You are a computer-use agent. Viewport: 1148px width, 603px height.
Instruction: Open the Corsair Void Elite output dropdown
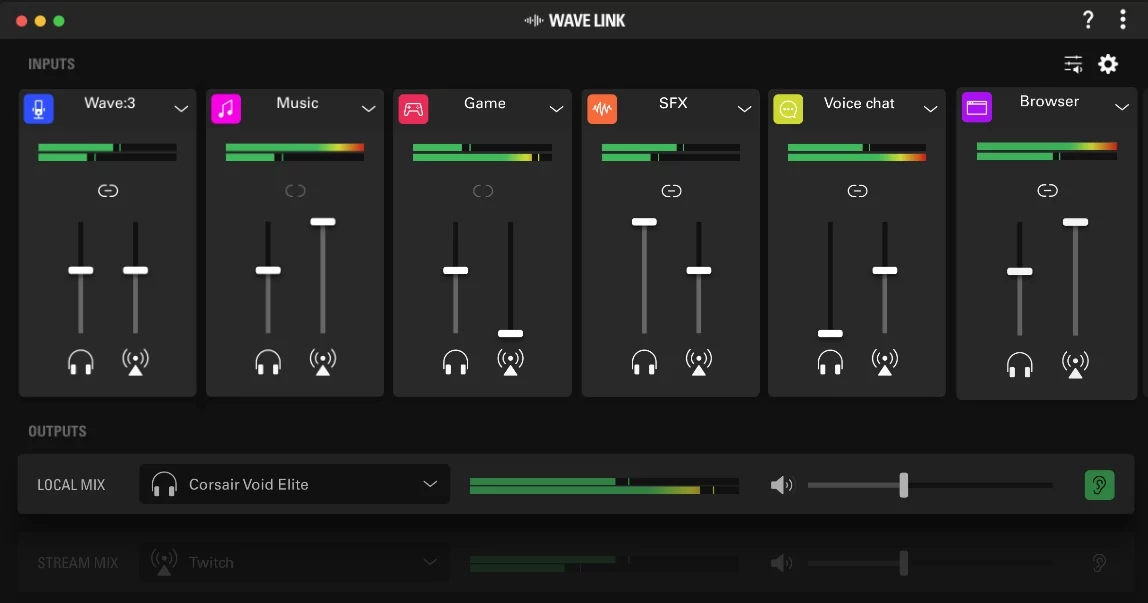(x=294, y=484)
